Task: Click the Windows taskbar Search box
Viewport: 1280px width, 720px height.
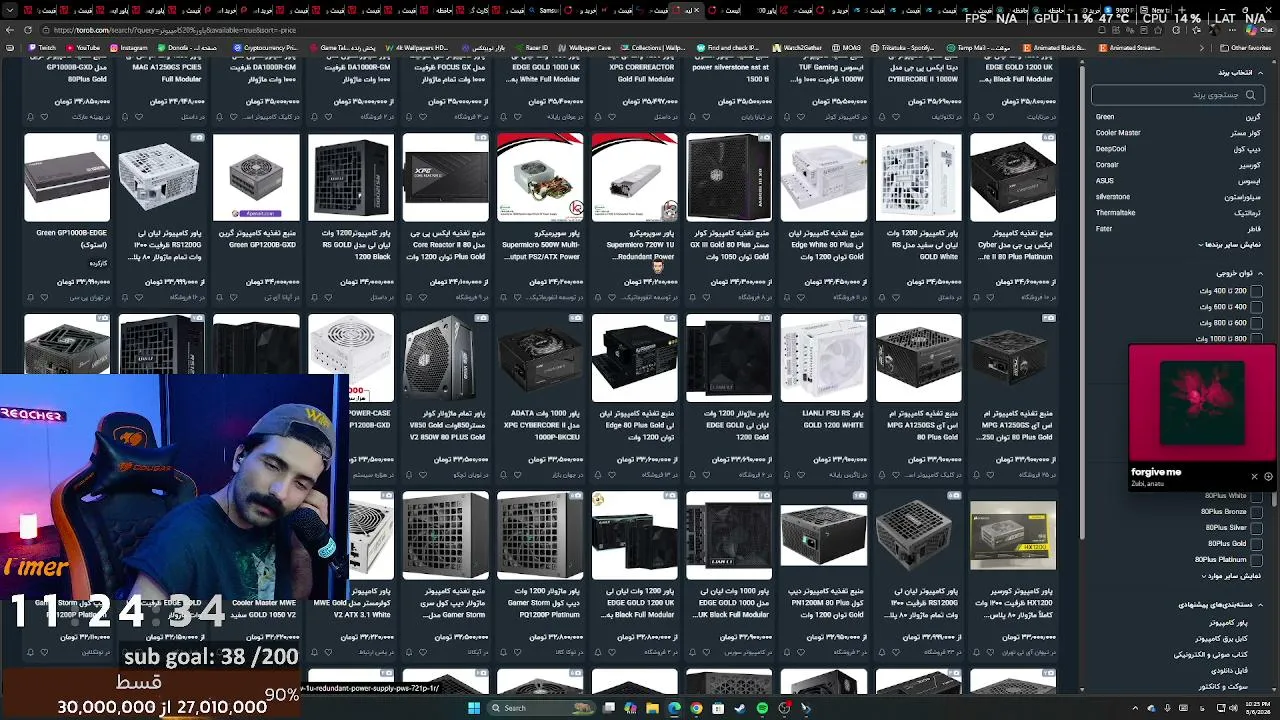Action: tap(540, 708)
